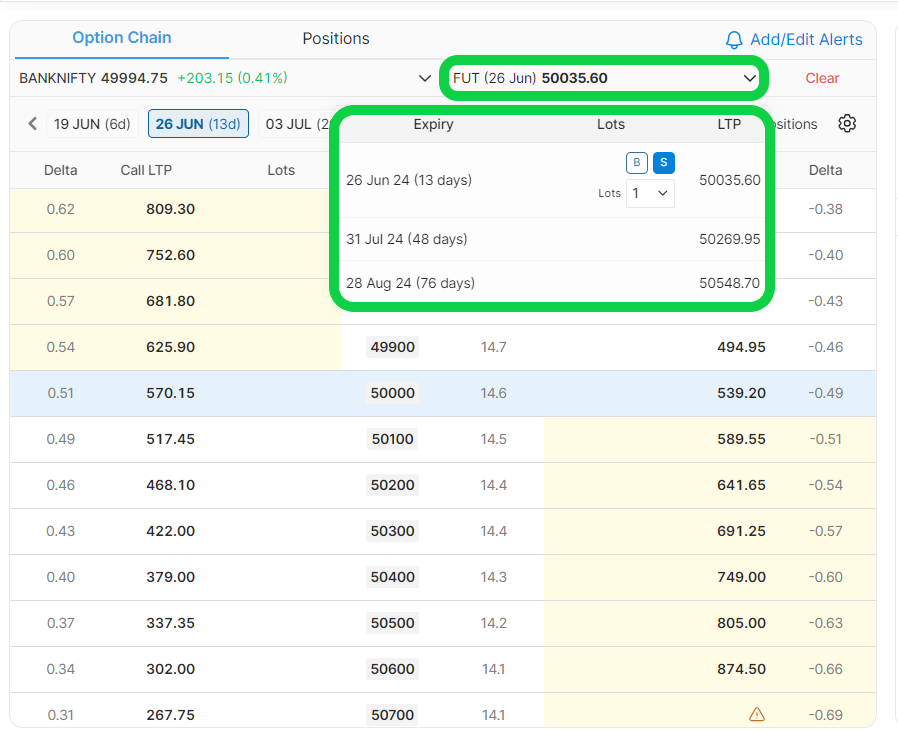Select the 19 JUN (6d) expiry

92,124
